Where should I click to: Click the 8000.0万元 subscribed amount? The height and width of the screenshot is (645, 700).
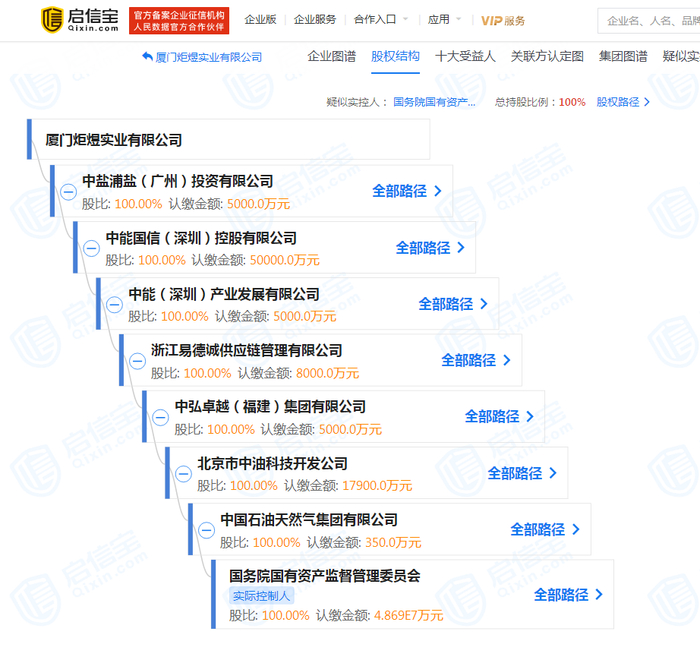(x=327, y=373)
